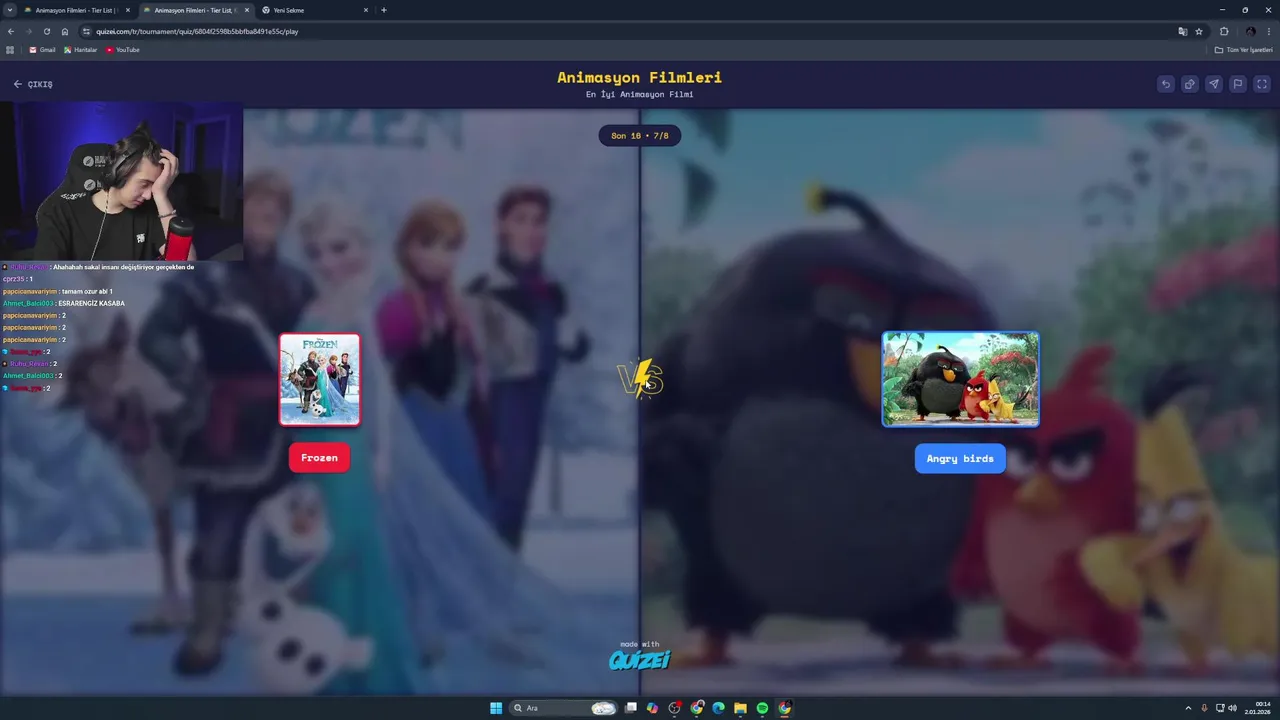This screenshot has width=1280, height=720.
Task: Open Task View in taskbar
Action: (x=631, y=708)
